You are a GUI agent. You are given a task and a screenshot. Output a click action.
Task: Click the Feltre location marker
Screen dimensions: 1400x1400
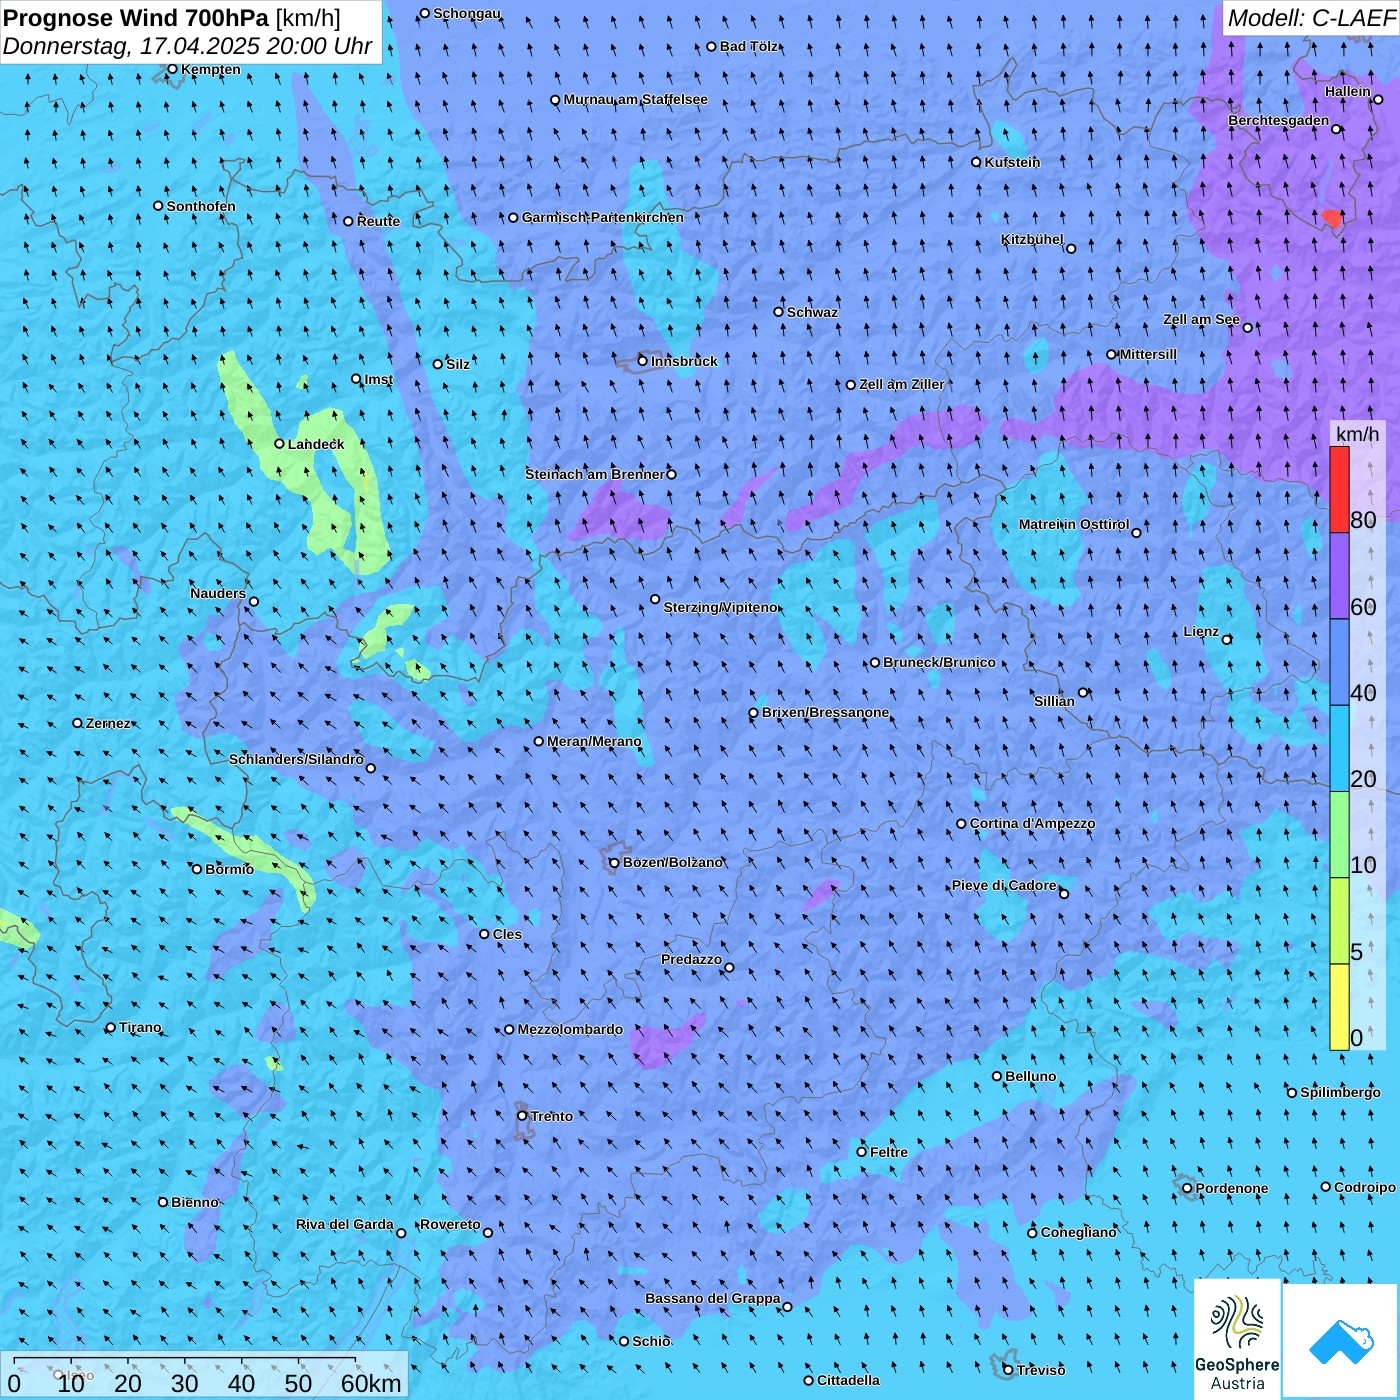pyautogui.click(x=862, y=1152)
